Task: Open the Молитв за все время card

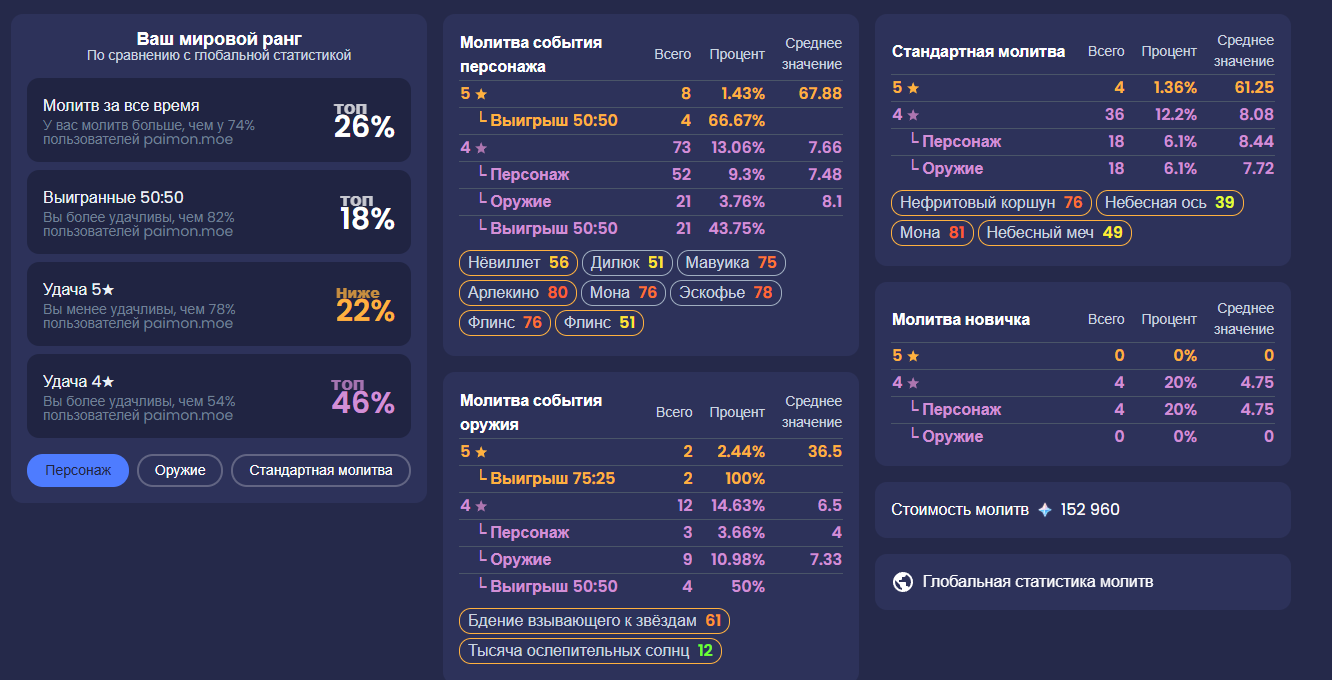Action: coord(219,120)
